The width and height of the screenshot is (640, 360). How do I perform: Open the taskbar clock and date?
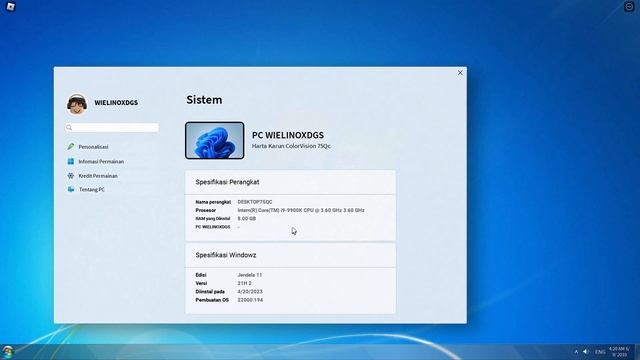pos(619,352)
